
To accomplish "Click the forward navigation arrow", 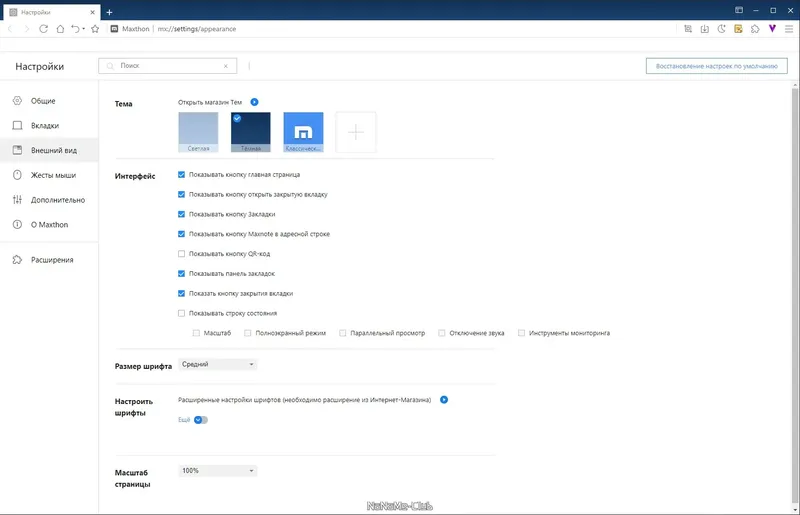I will click(x=27, y=29).
